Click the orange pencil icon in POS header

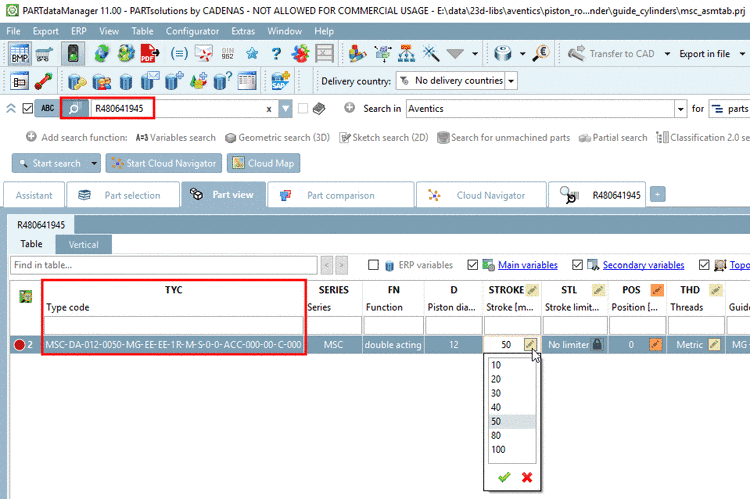tap(657, 290)
